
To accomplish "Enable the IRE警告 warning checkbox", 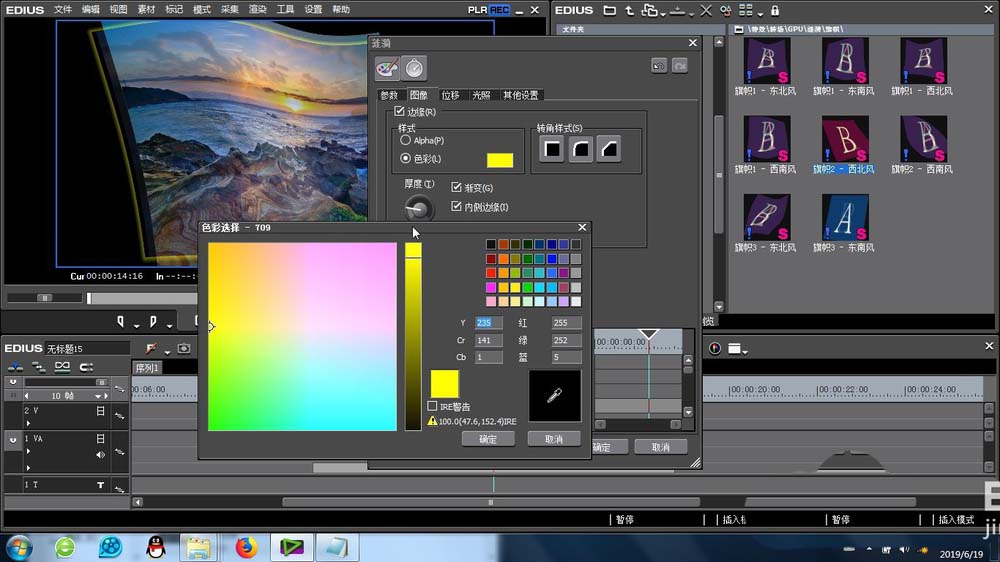I will tap(432, 407).
